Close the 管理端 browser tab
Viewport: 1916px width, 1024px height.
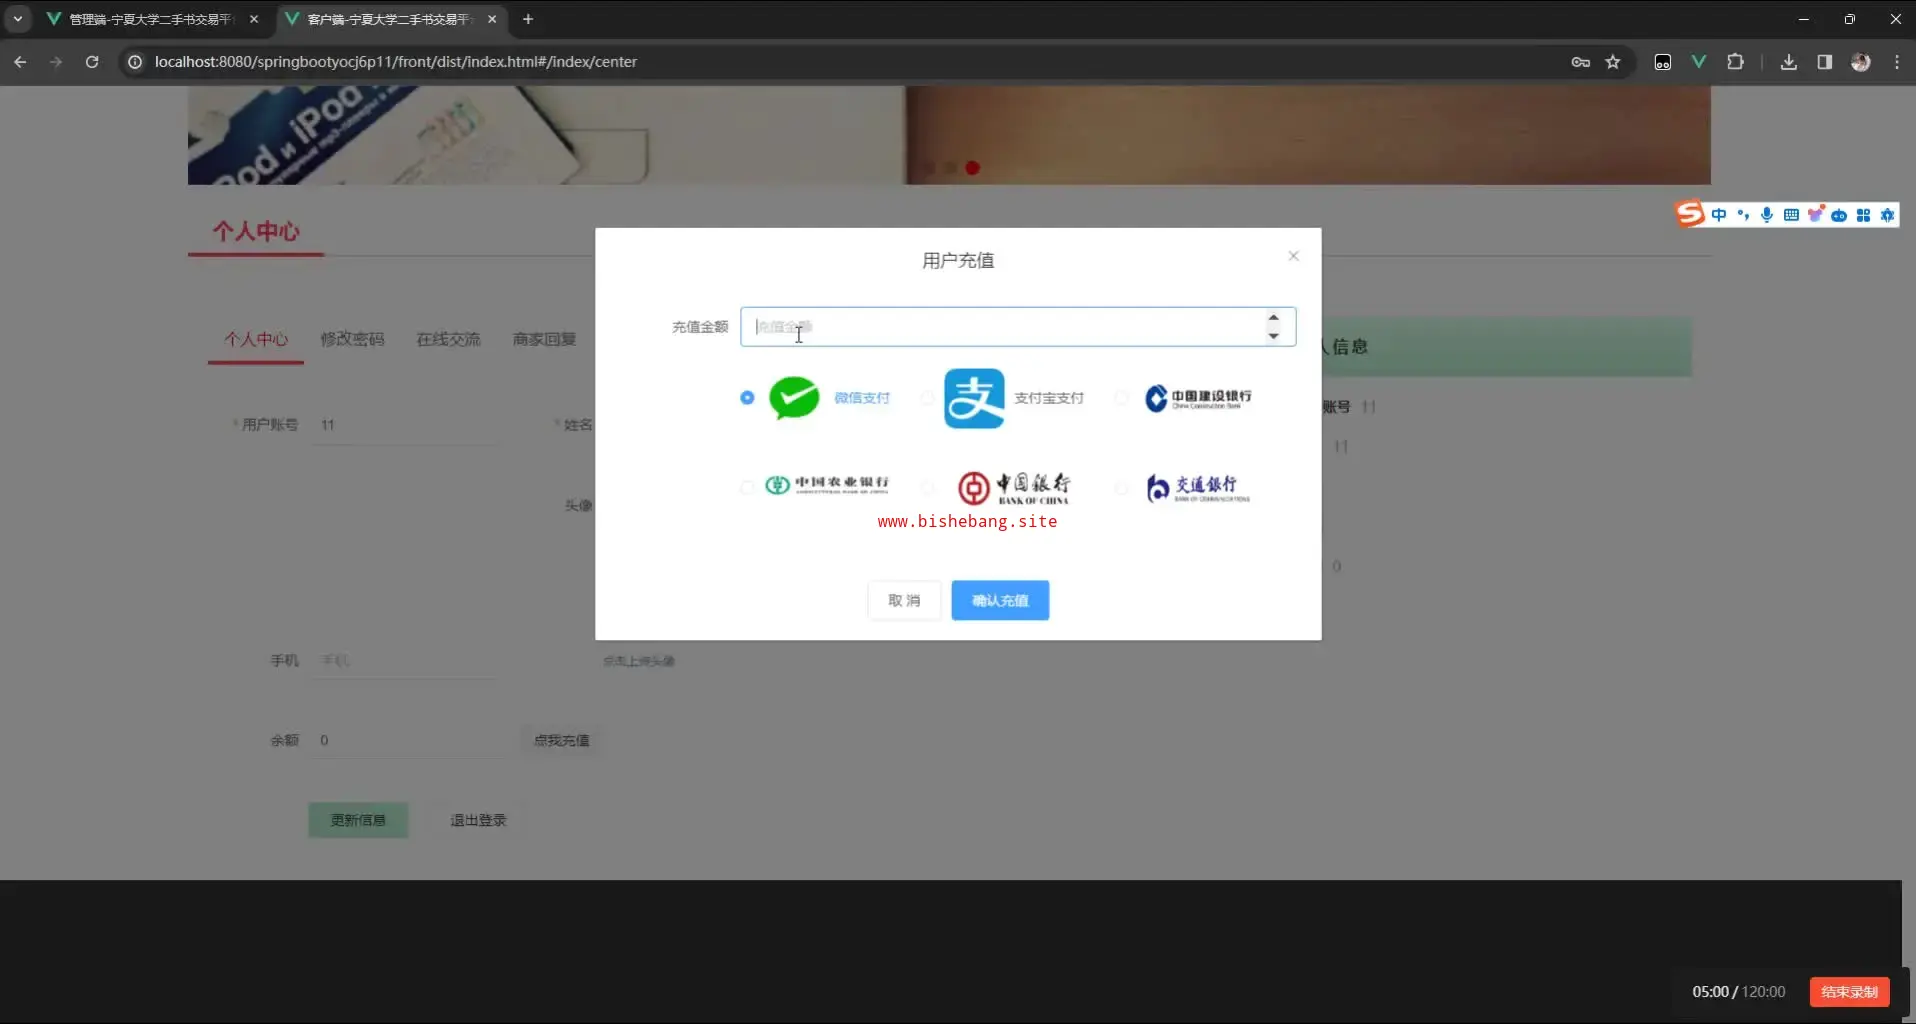pos(254,19)
